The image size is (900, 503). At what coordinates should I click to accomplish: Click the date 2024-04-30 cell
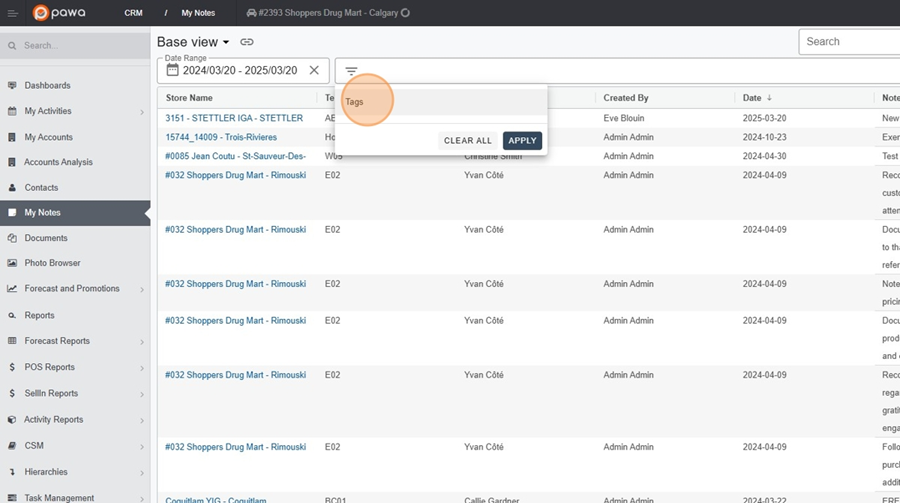point(765,156)
